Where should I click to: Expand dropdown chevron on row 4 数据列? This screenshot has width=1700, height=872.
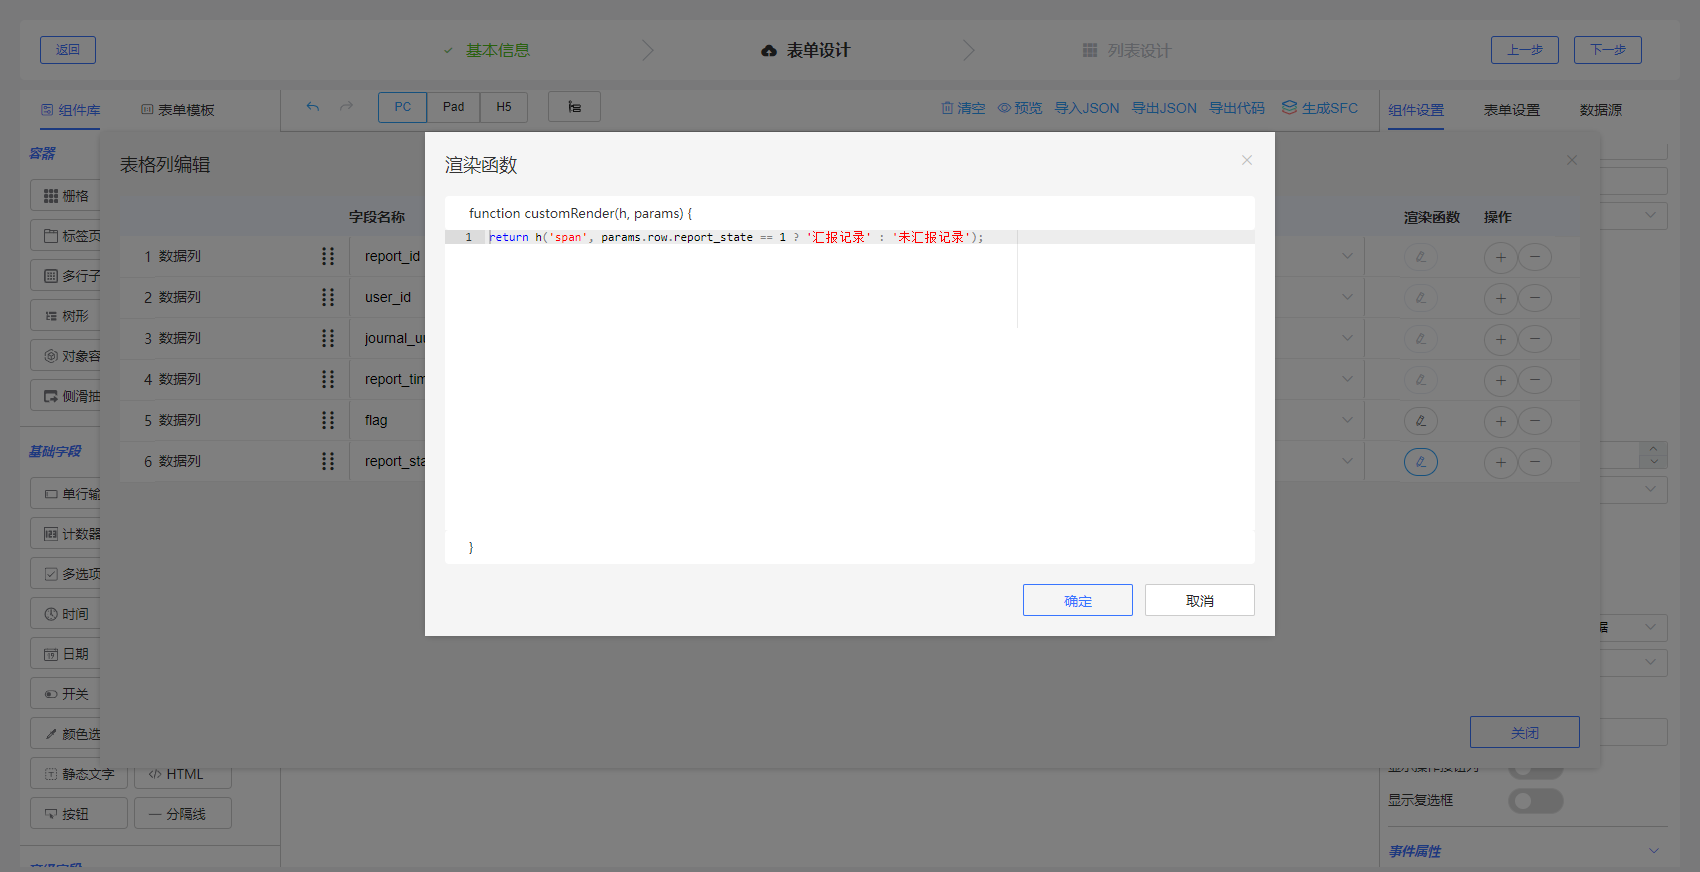coord(1347,379)
